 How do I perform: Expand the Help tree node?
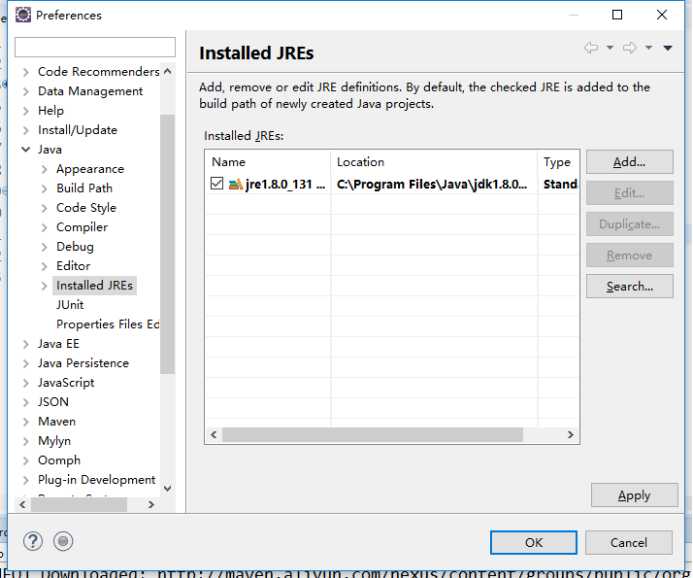click(x=26, y=110)
